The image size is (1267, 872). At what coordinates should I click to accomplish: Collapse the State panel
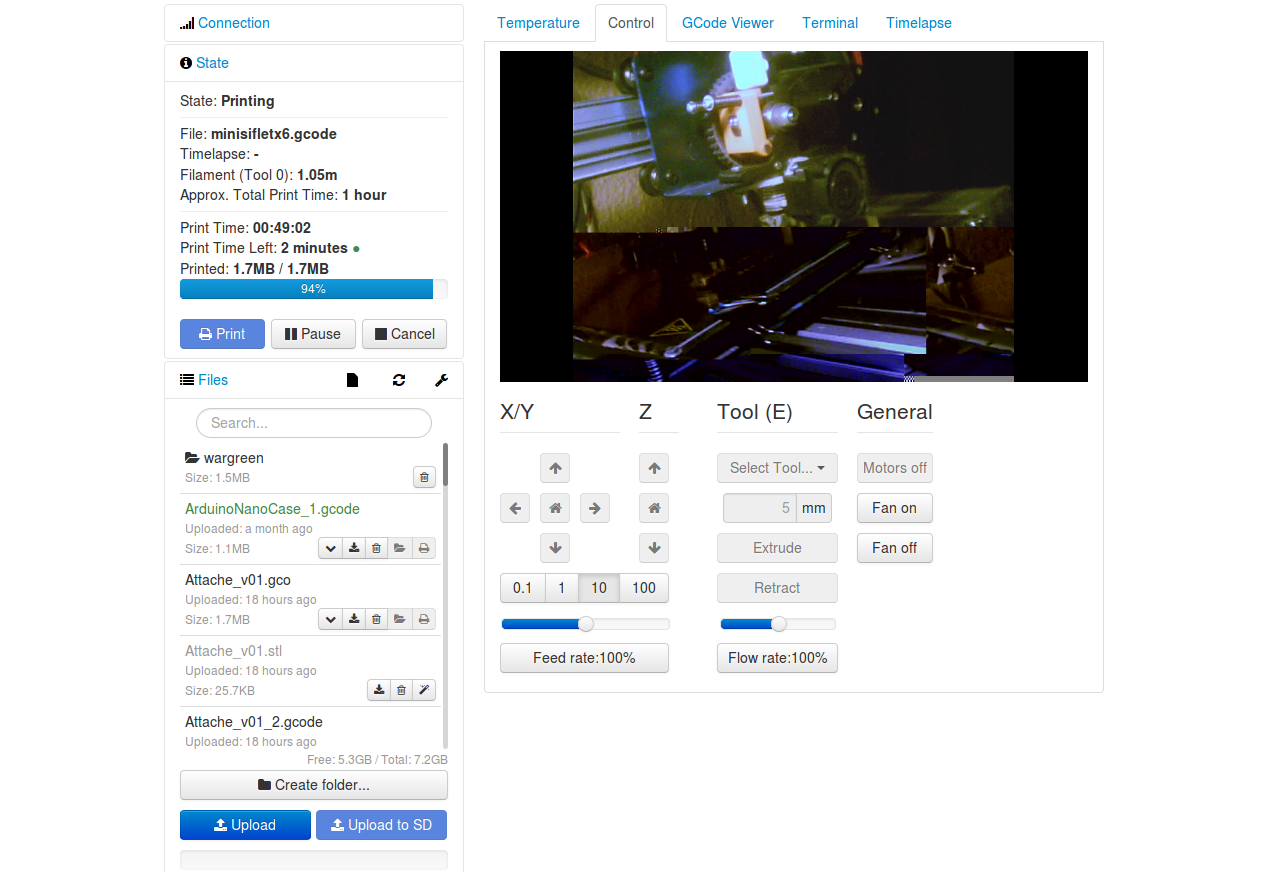[212, 63]
